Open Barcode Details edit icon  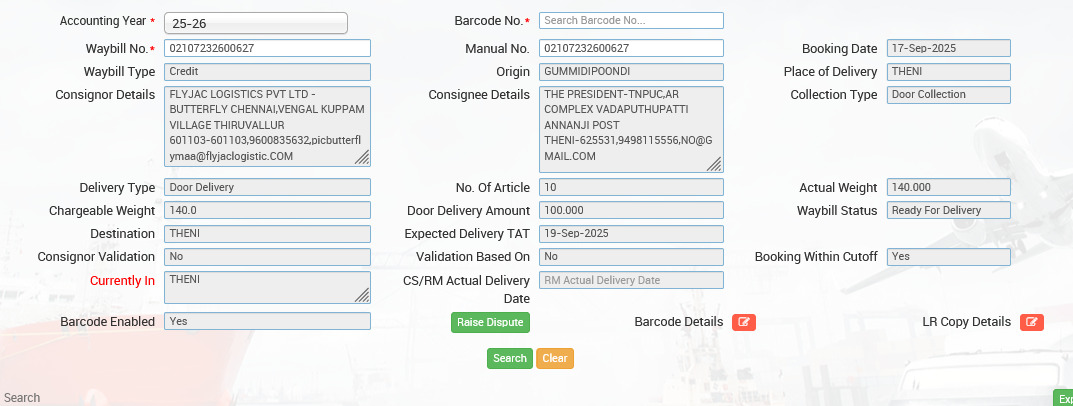point(743,322)
